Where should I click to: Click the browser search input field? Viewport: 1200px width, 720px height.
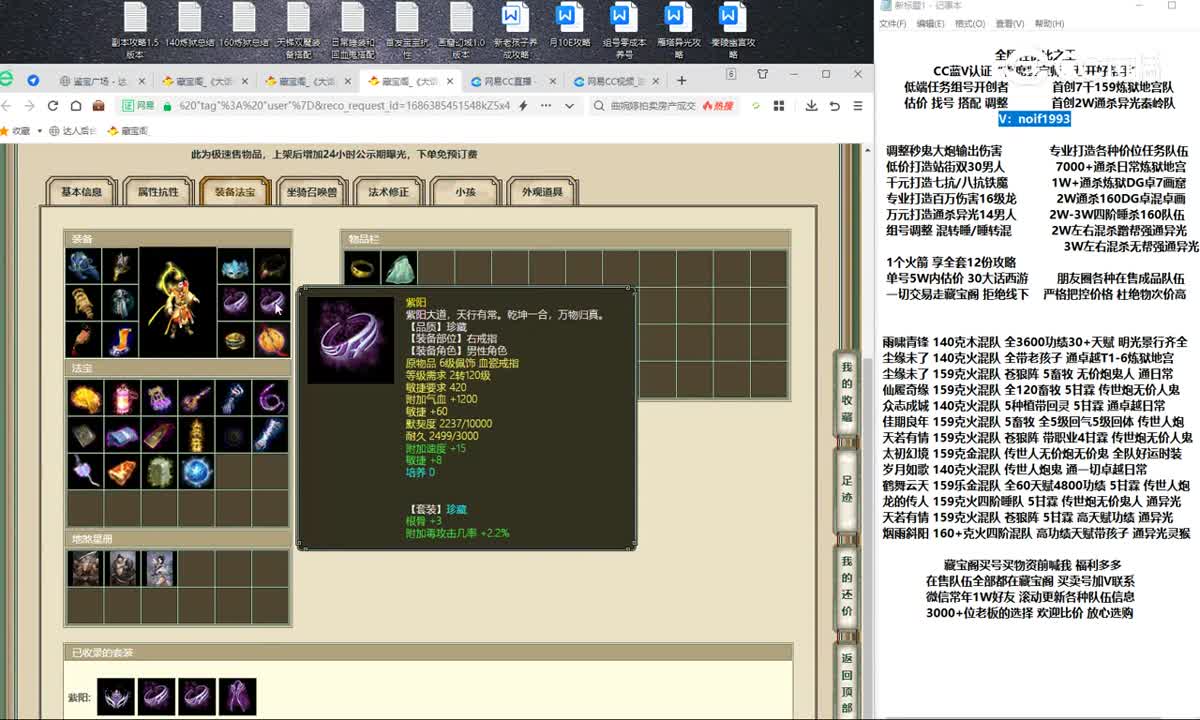[655, 106]
